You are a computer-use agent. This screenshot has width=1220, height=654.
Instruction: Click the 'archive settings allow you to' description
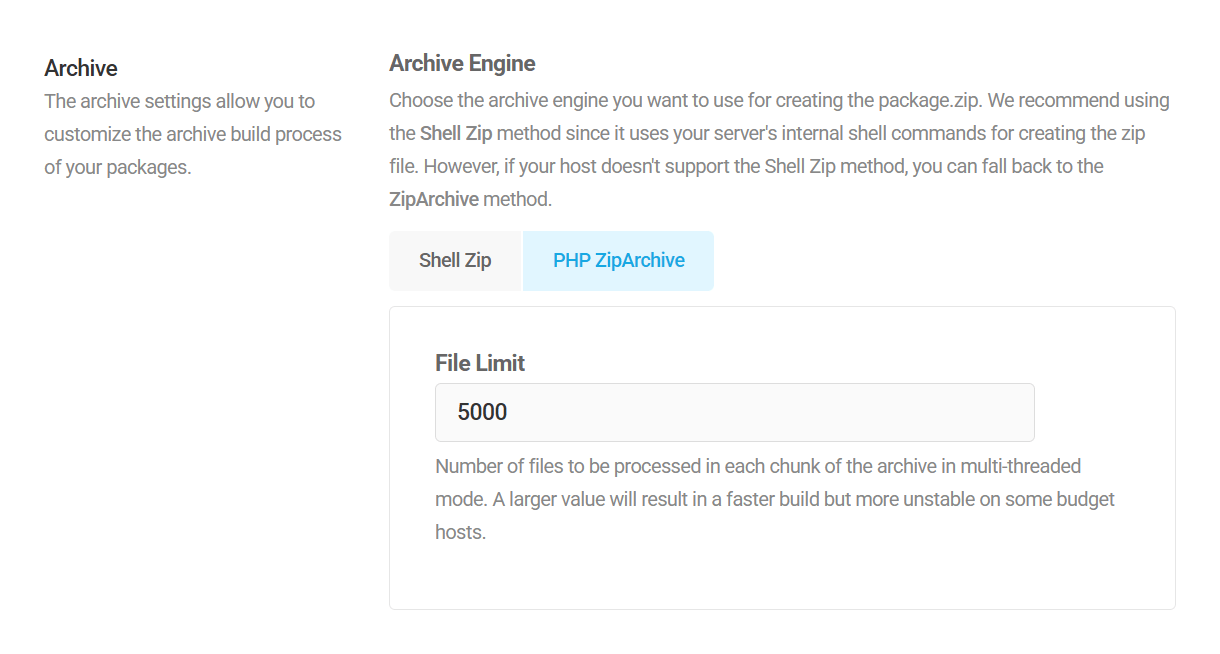(180, 101)
